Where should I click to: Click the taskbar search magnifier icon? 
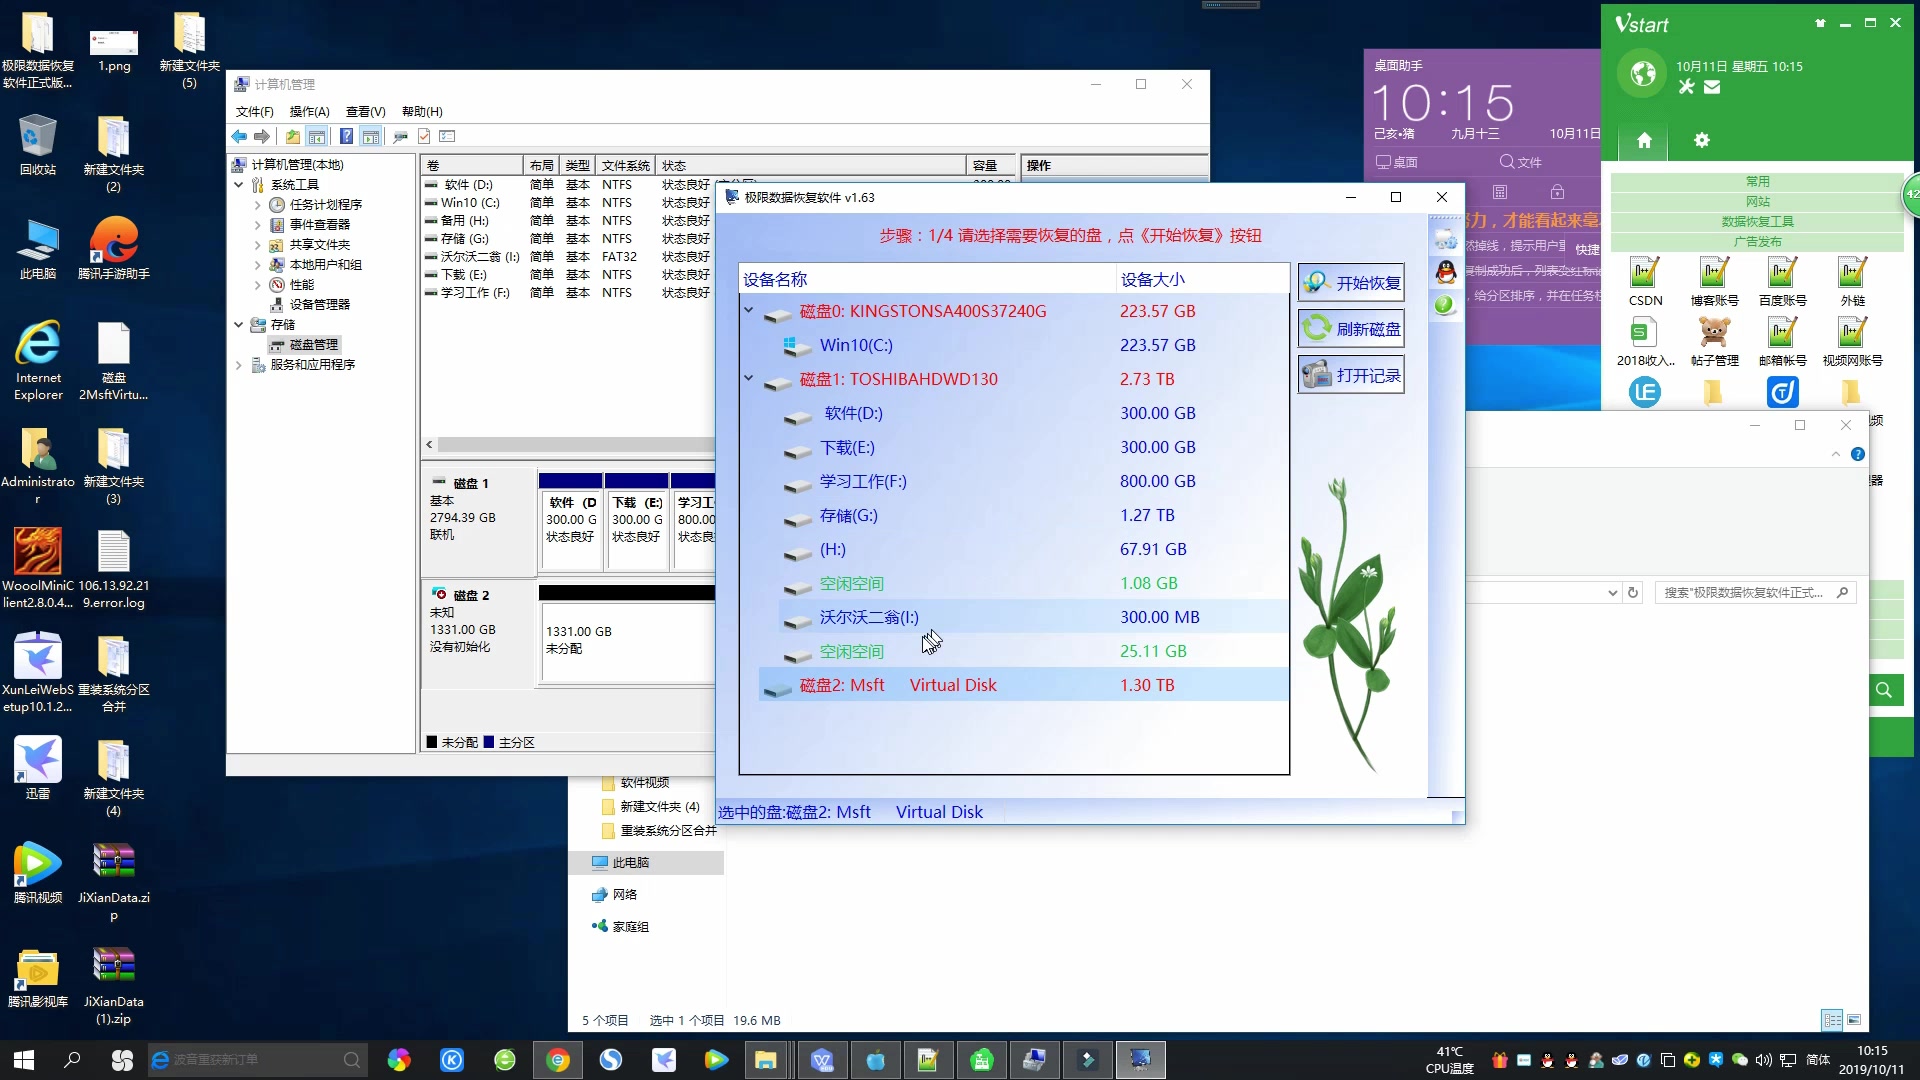point(72,1060)
